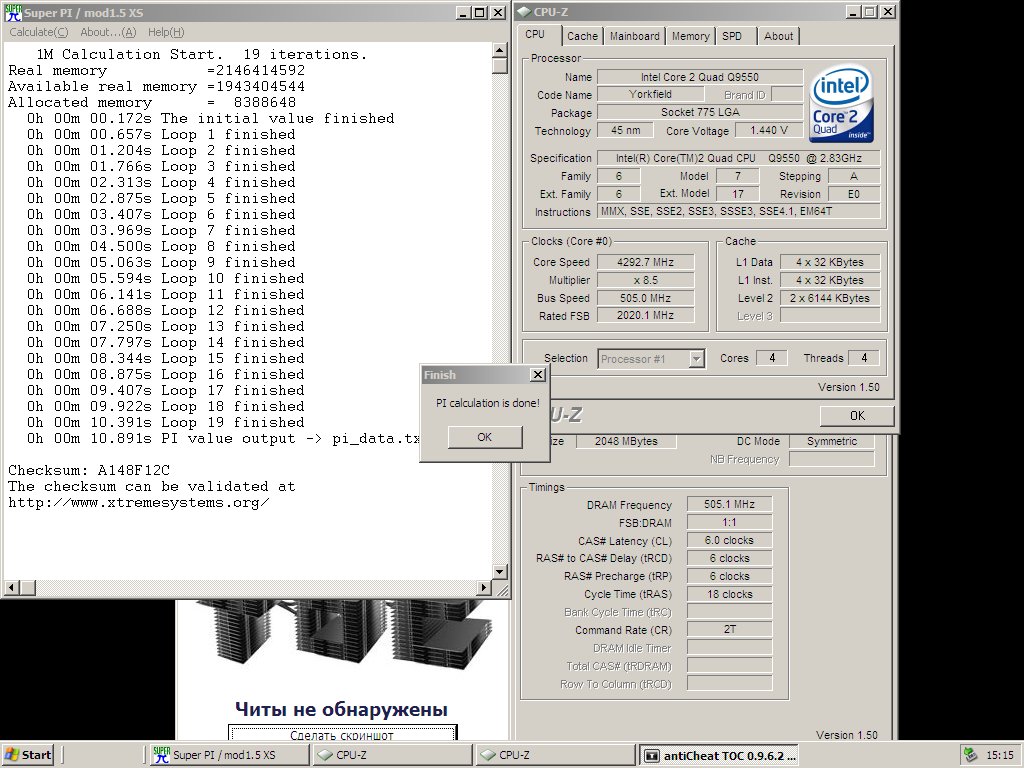Switch to the SPD tab in CPU-Z
1024x768 pixels.
tap(732, 37)
